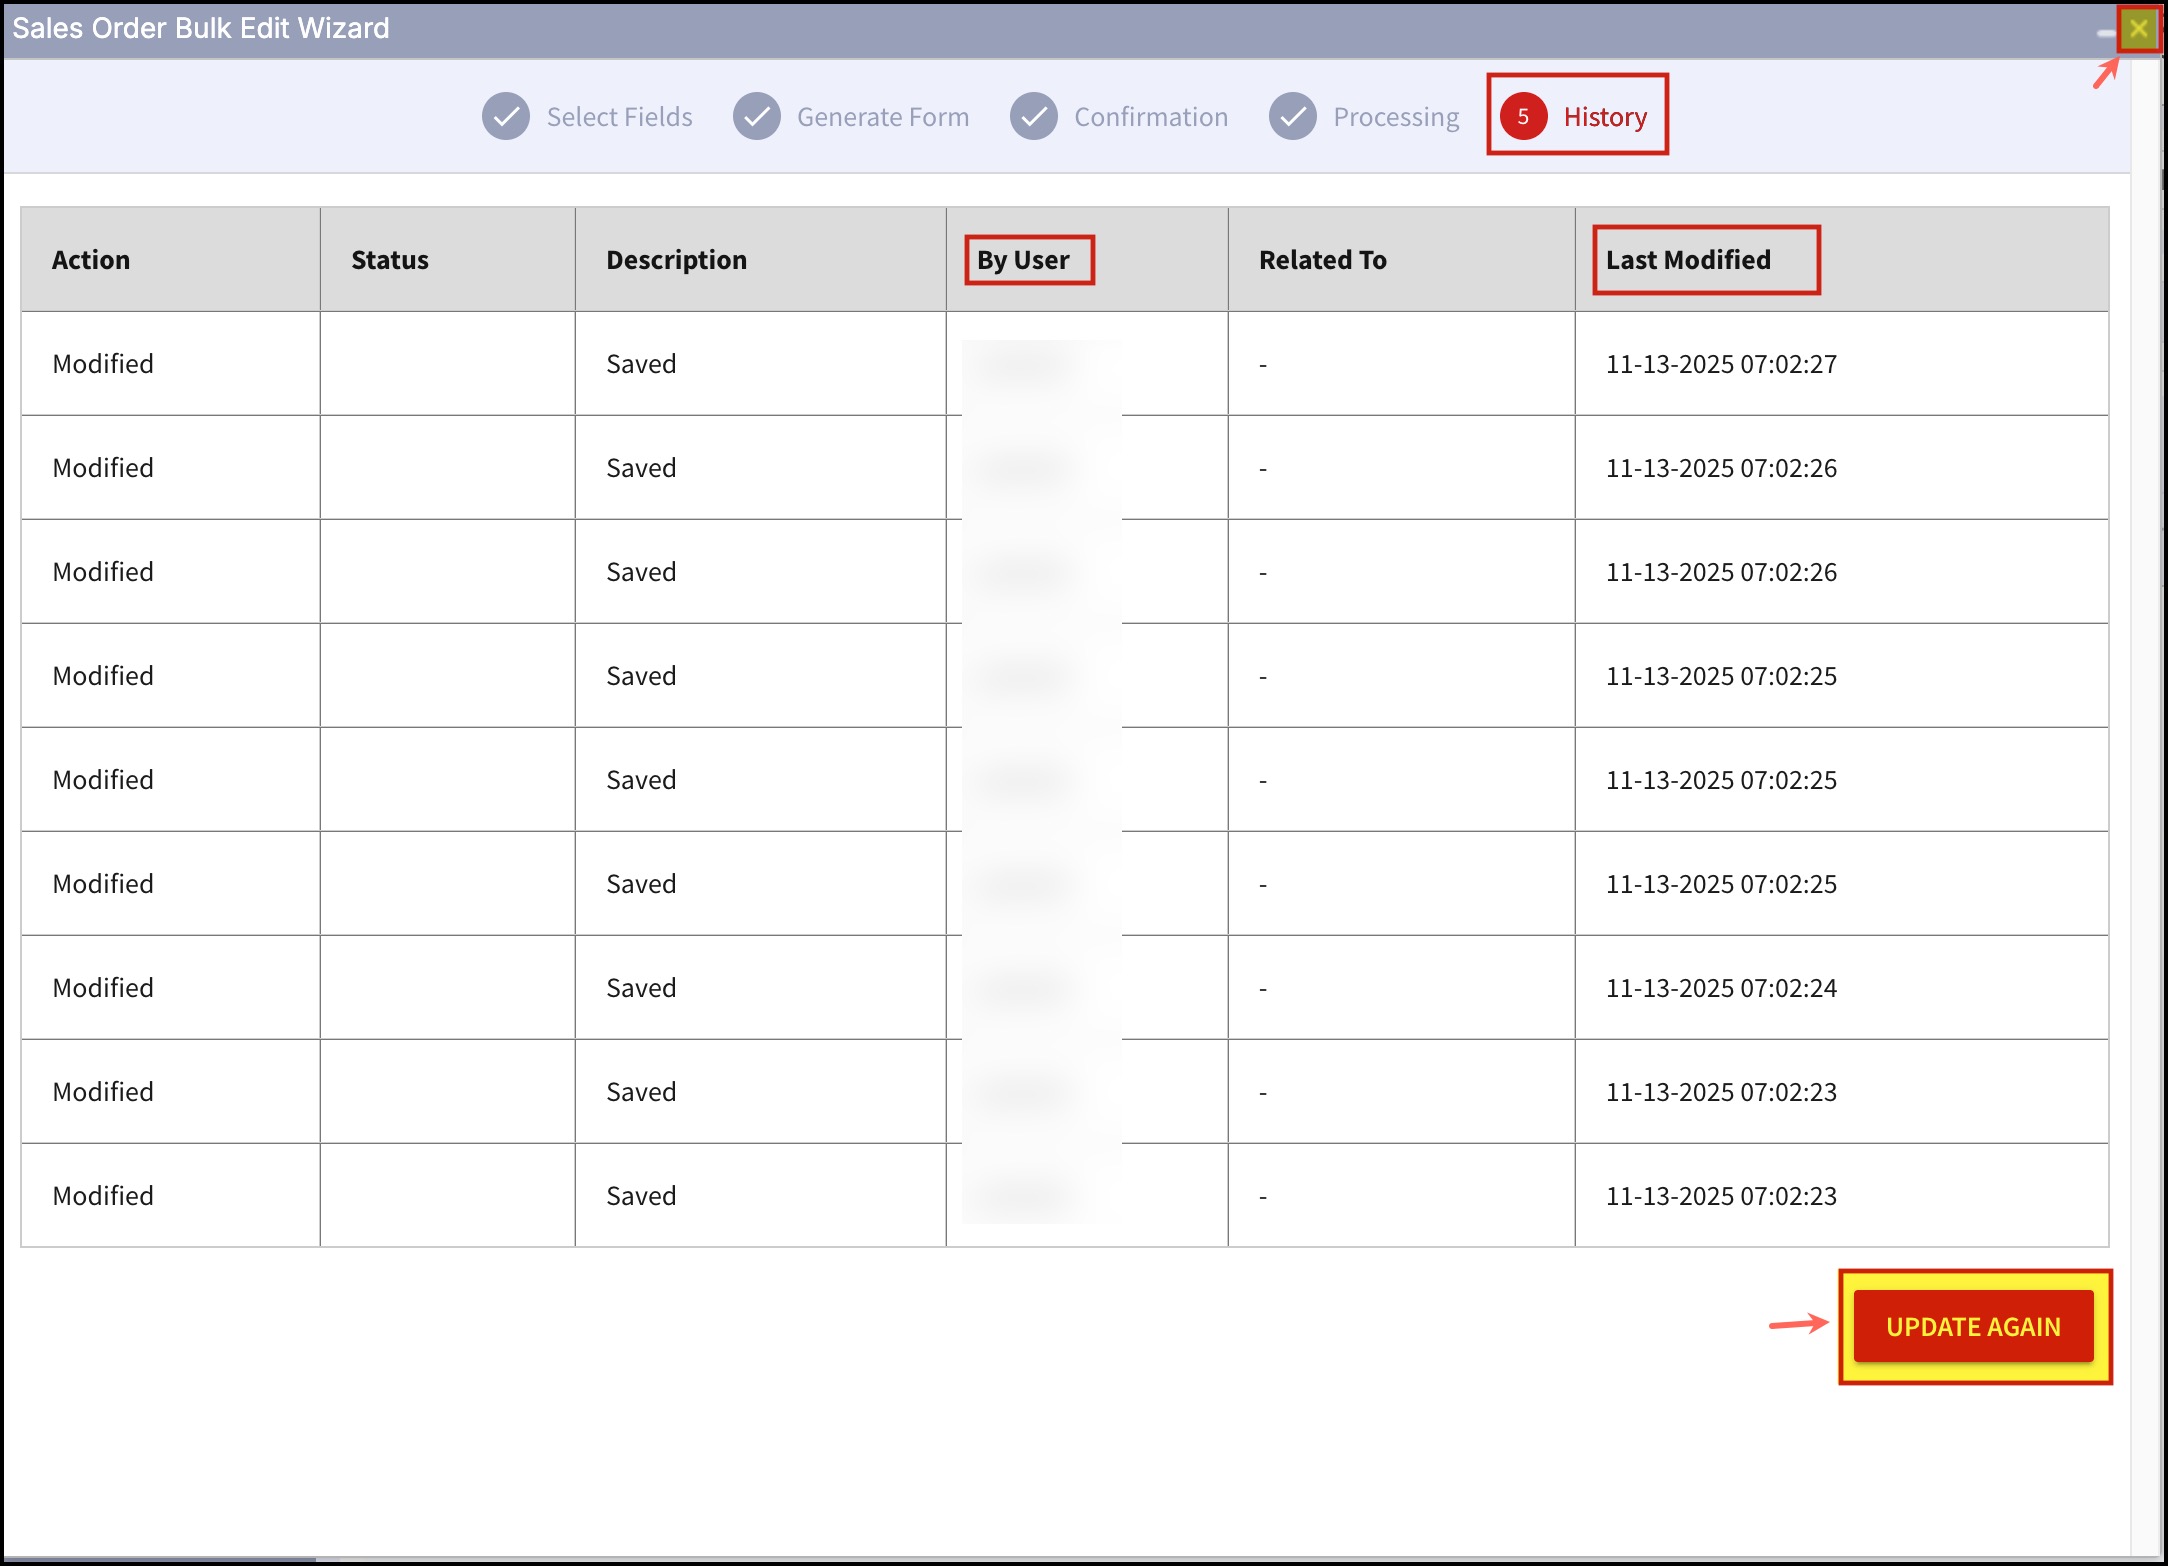
Task: Click the red step 5 circle
Action: [x=1523, y=117]
